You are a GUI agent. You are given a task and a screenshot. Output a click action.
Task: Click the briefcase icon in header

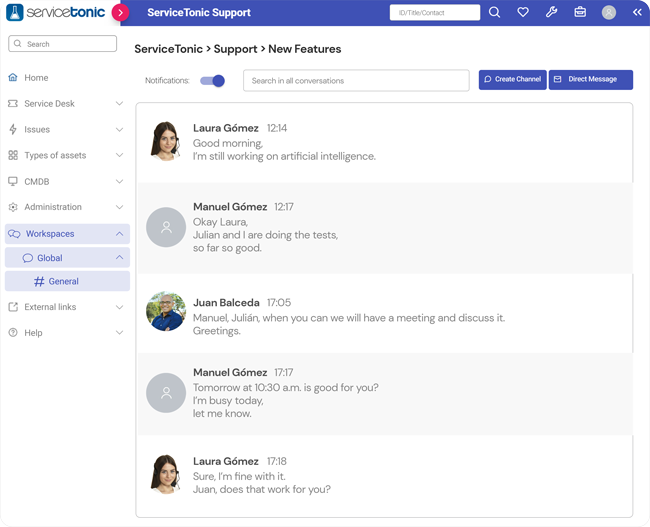click(x=580, y=12)
